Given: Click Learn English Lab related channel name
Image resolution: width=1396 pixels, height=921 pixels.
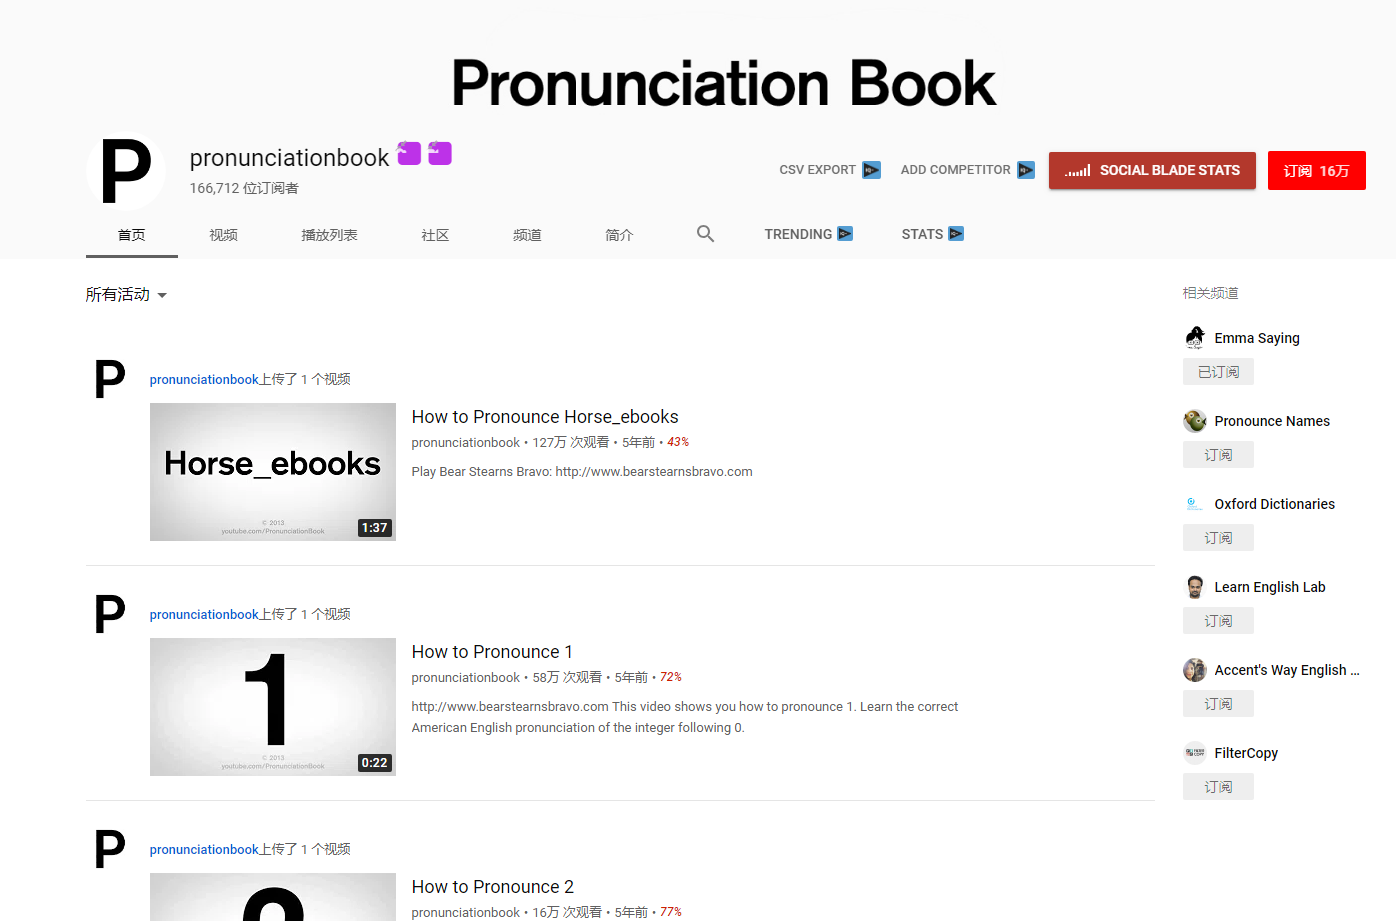Looking at the screenshot, I should coord(1270,587).
